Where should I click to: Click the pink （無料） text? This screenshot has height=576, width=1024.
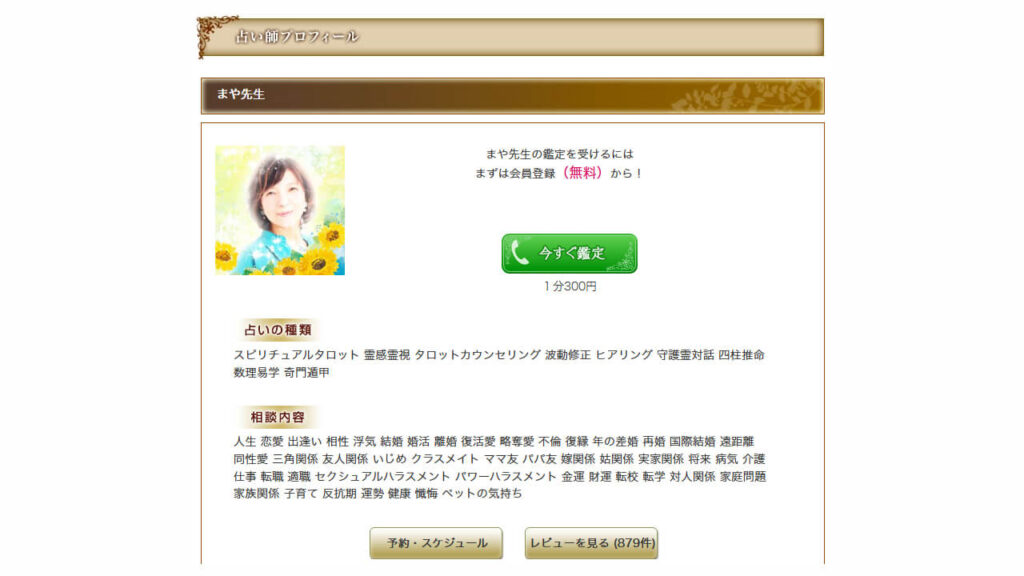pyautogui.click(x=582, y=173)
